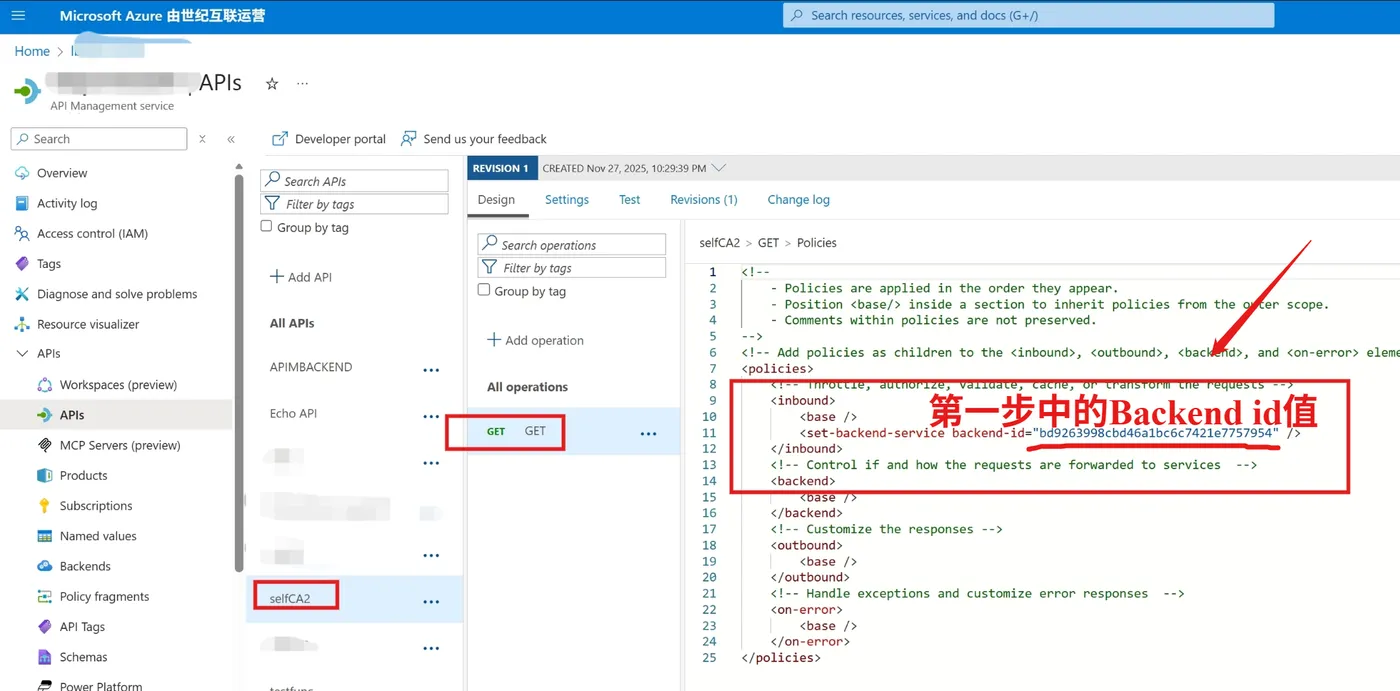Screen dimensions: 1400x691
Task: Collapse the APIs group in sidebar
Action: click(x=22, y=354)
